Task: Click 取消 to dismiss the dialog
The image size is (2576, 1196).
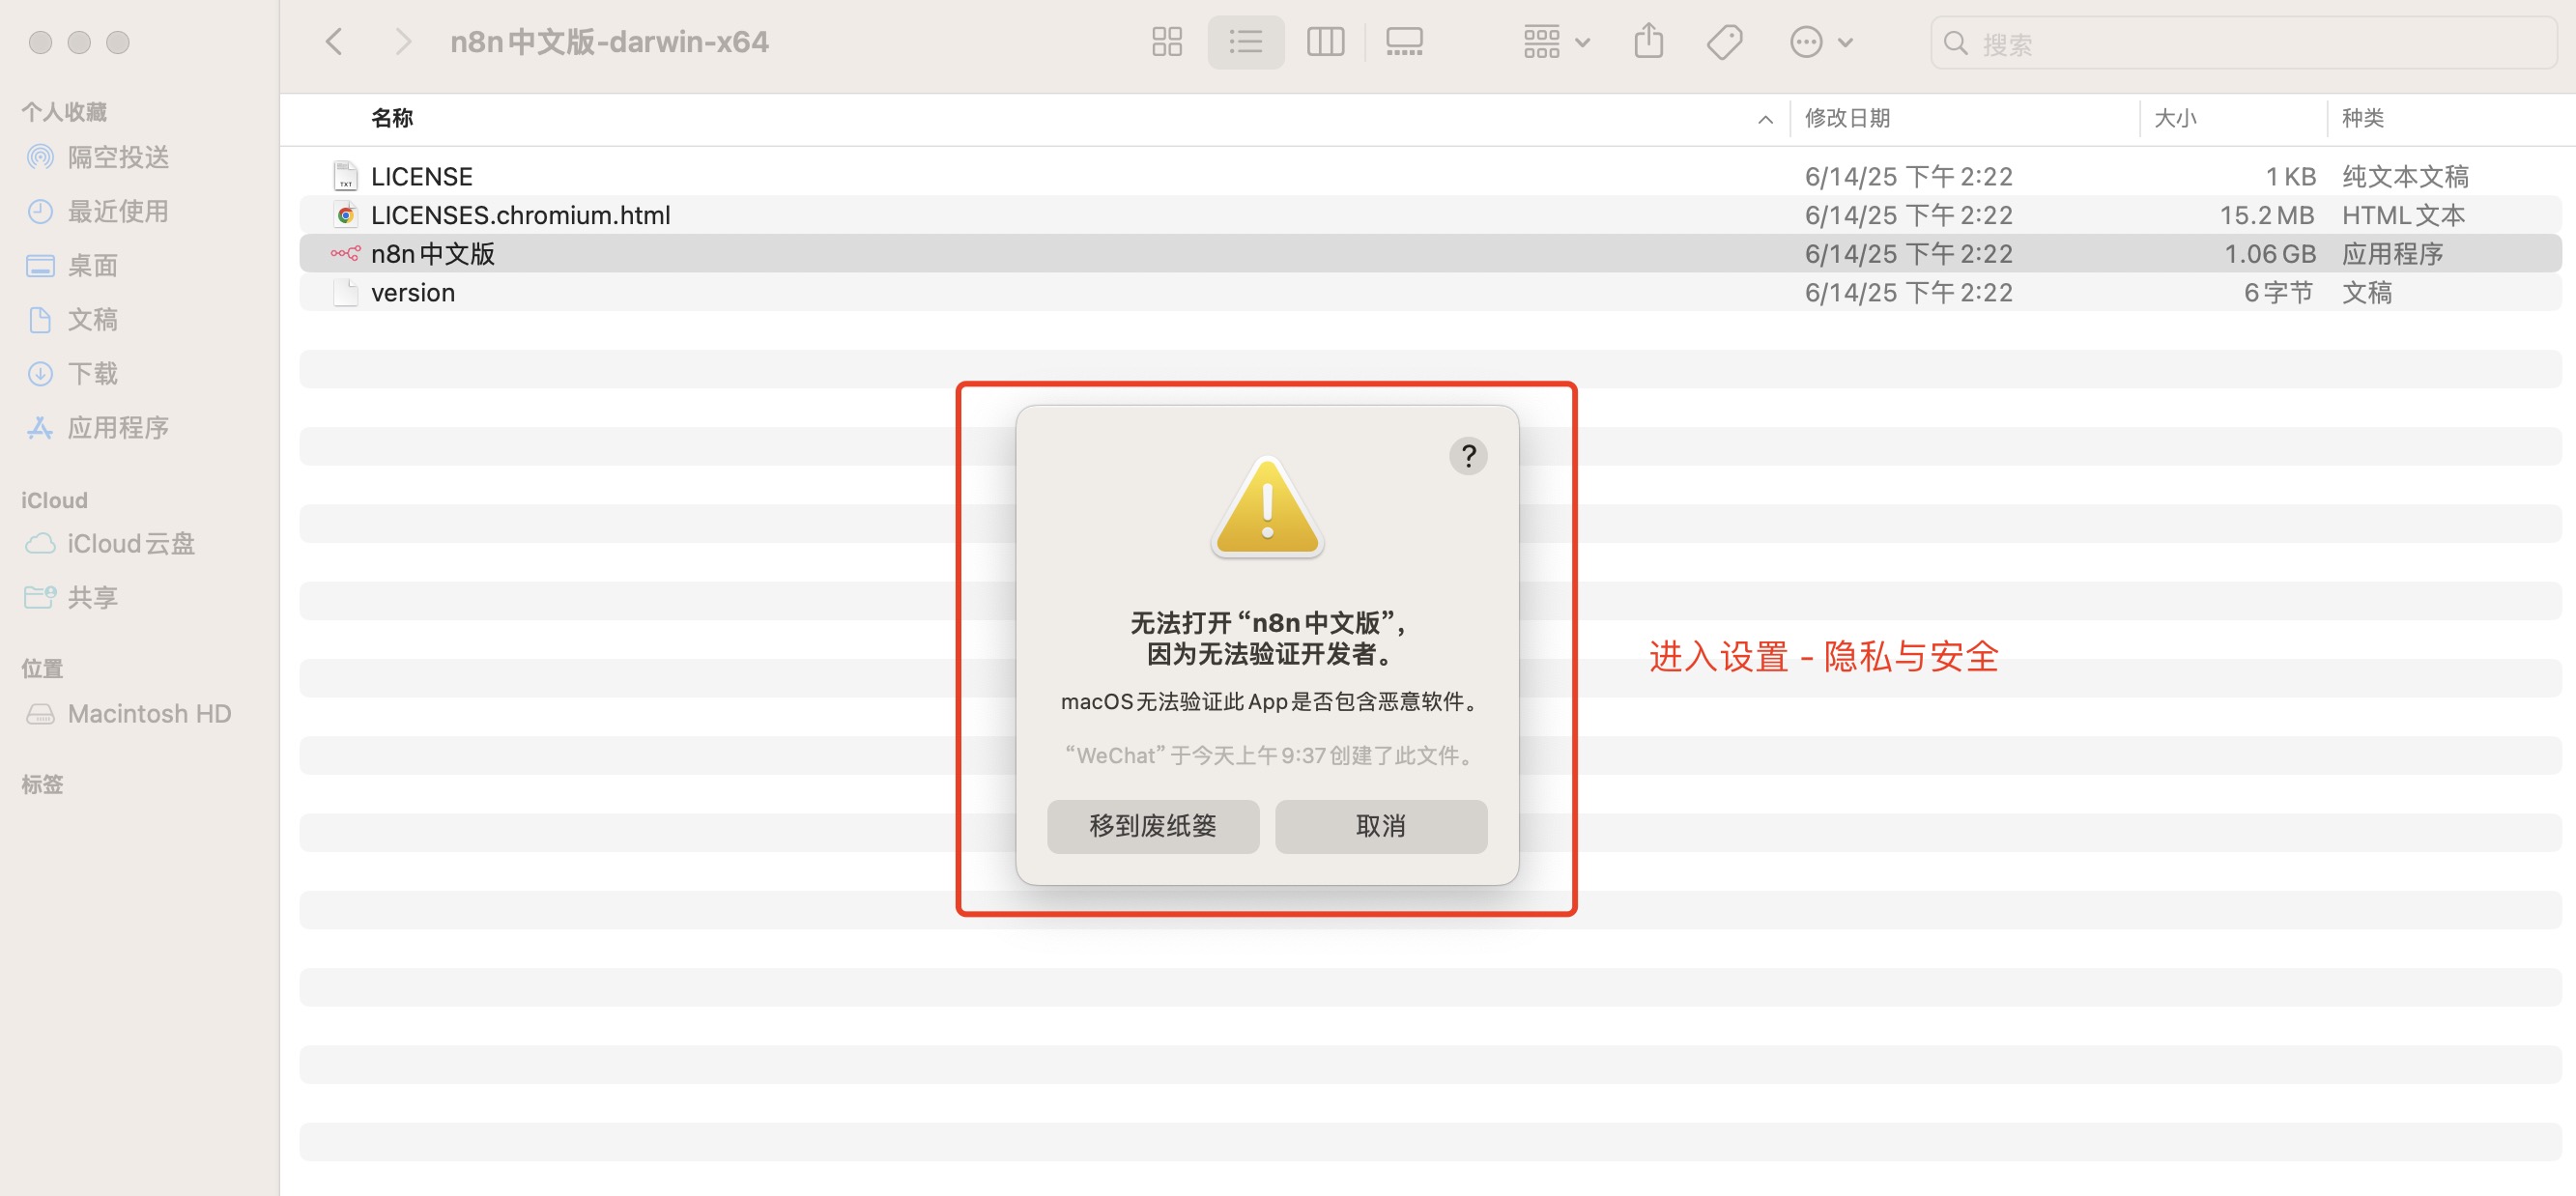Action: pyautogui.click(x=1381, y=825)
